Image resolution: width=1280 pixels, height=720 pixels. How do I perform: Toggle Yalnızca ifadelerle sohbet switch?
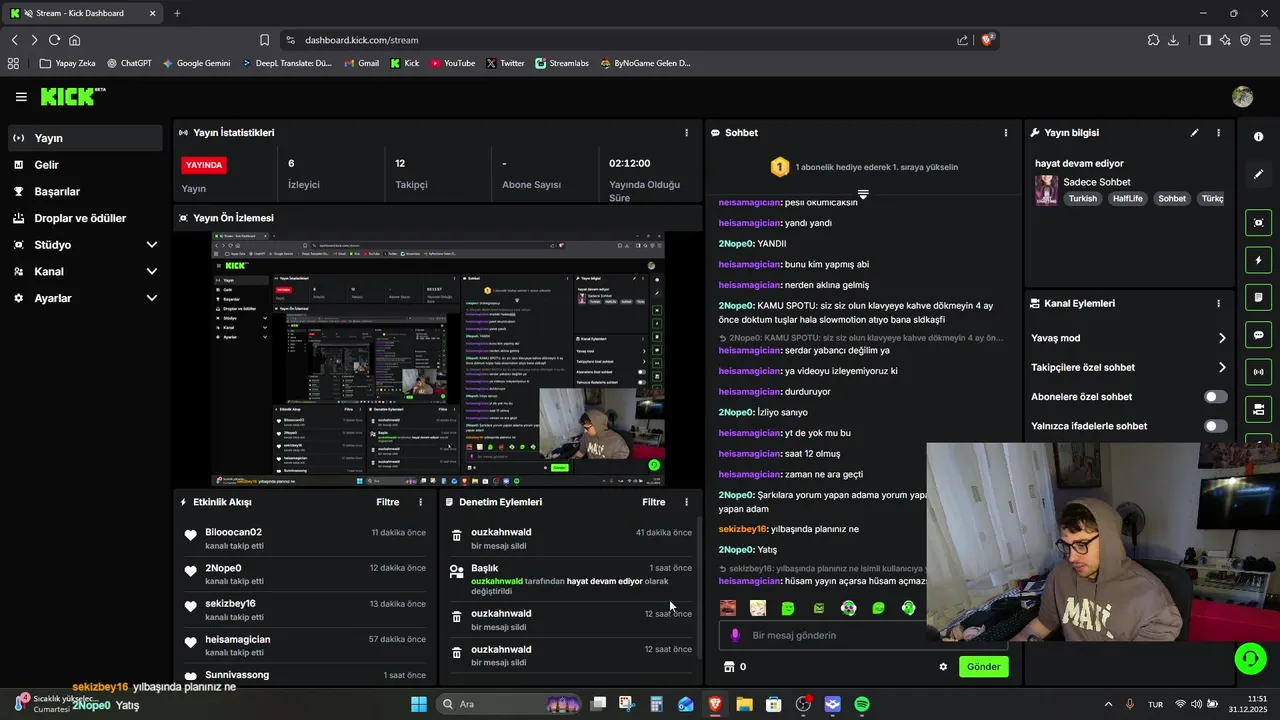(1215, 426)
